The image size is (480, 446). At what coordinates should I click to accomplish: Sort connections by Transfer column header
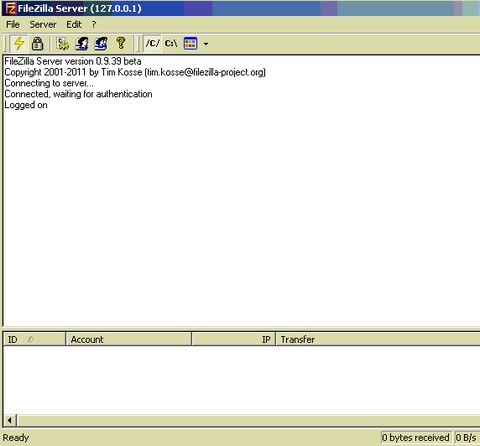(378, 339)
